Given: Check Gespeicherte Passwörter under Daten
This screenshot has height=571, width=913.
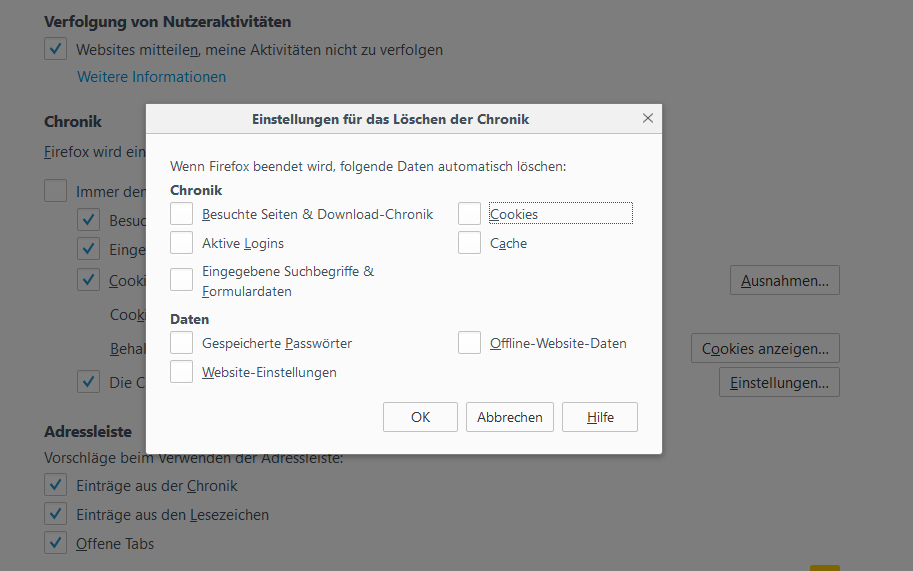Looking at the screenshot, I should (182, 343).
